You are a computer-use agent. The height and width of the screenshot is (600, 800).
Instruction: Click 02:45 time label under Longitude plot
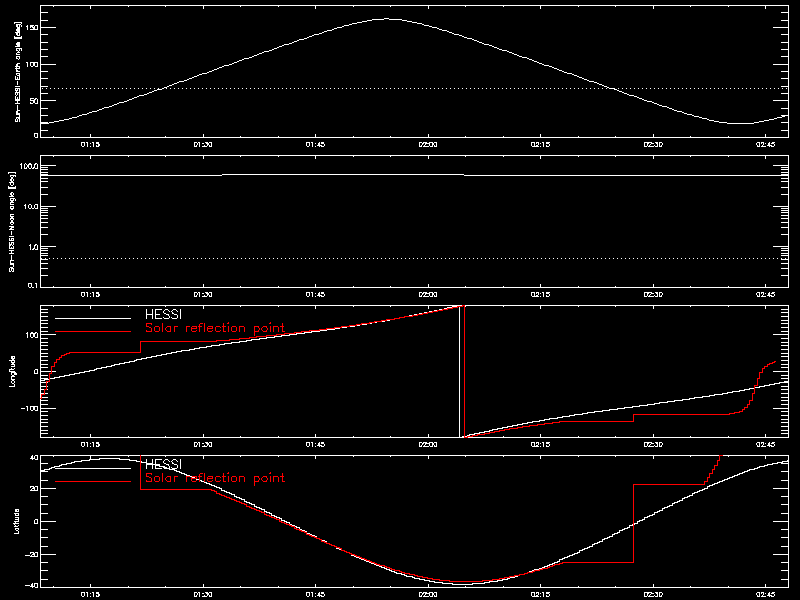(766, 444)
